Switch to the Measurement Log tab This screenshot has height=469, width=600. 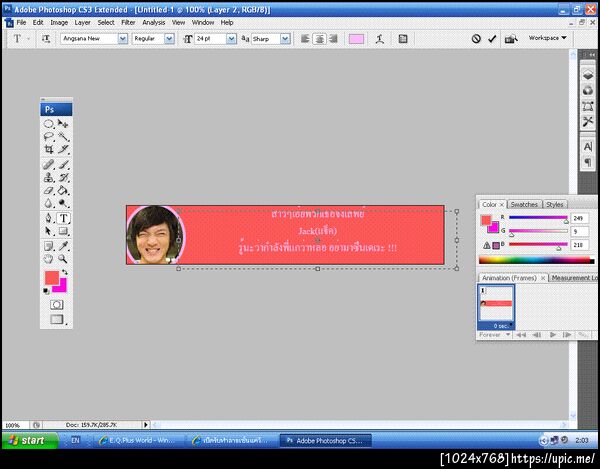[574, 278]
